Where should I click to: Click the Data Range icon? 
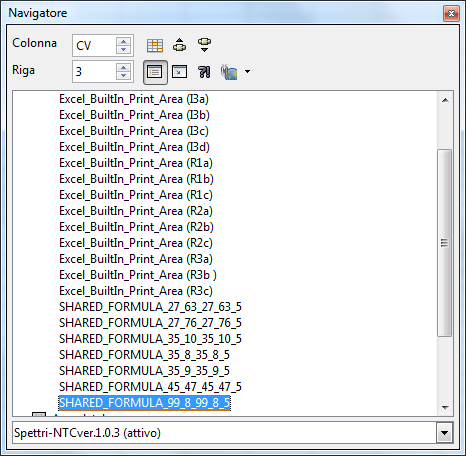(155, 45)
